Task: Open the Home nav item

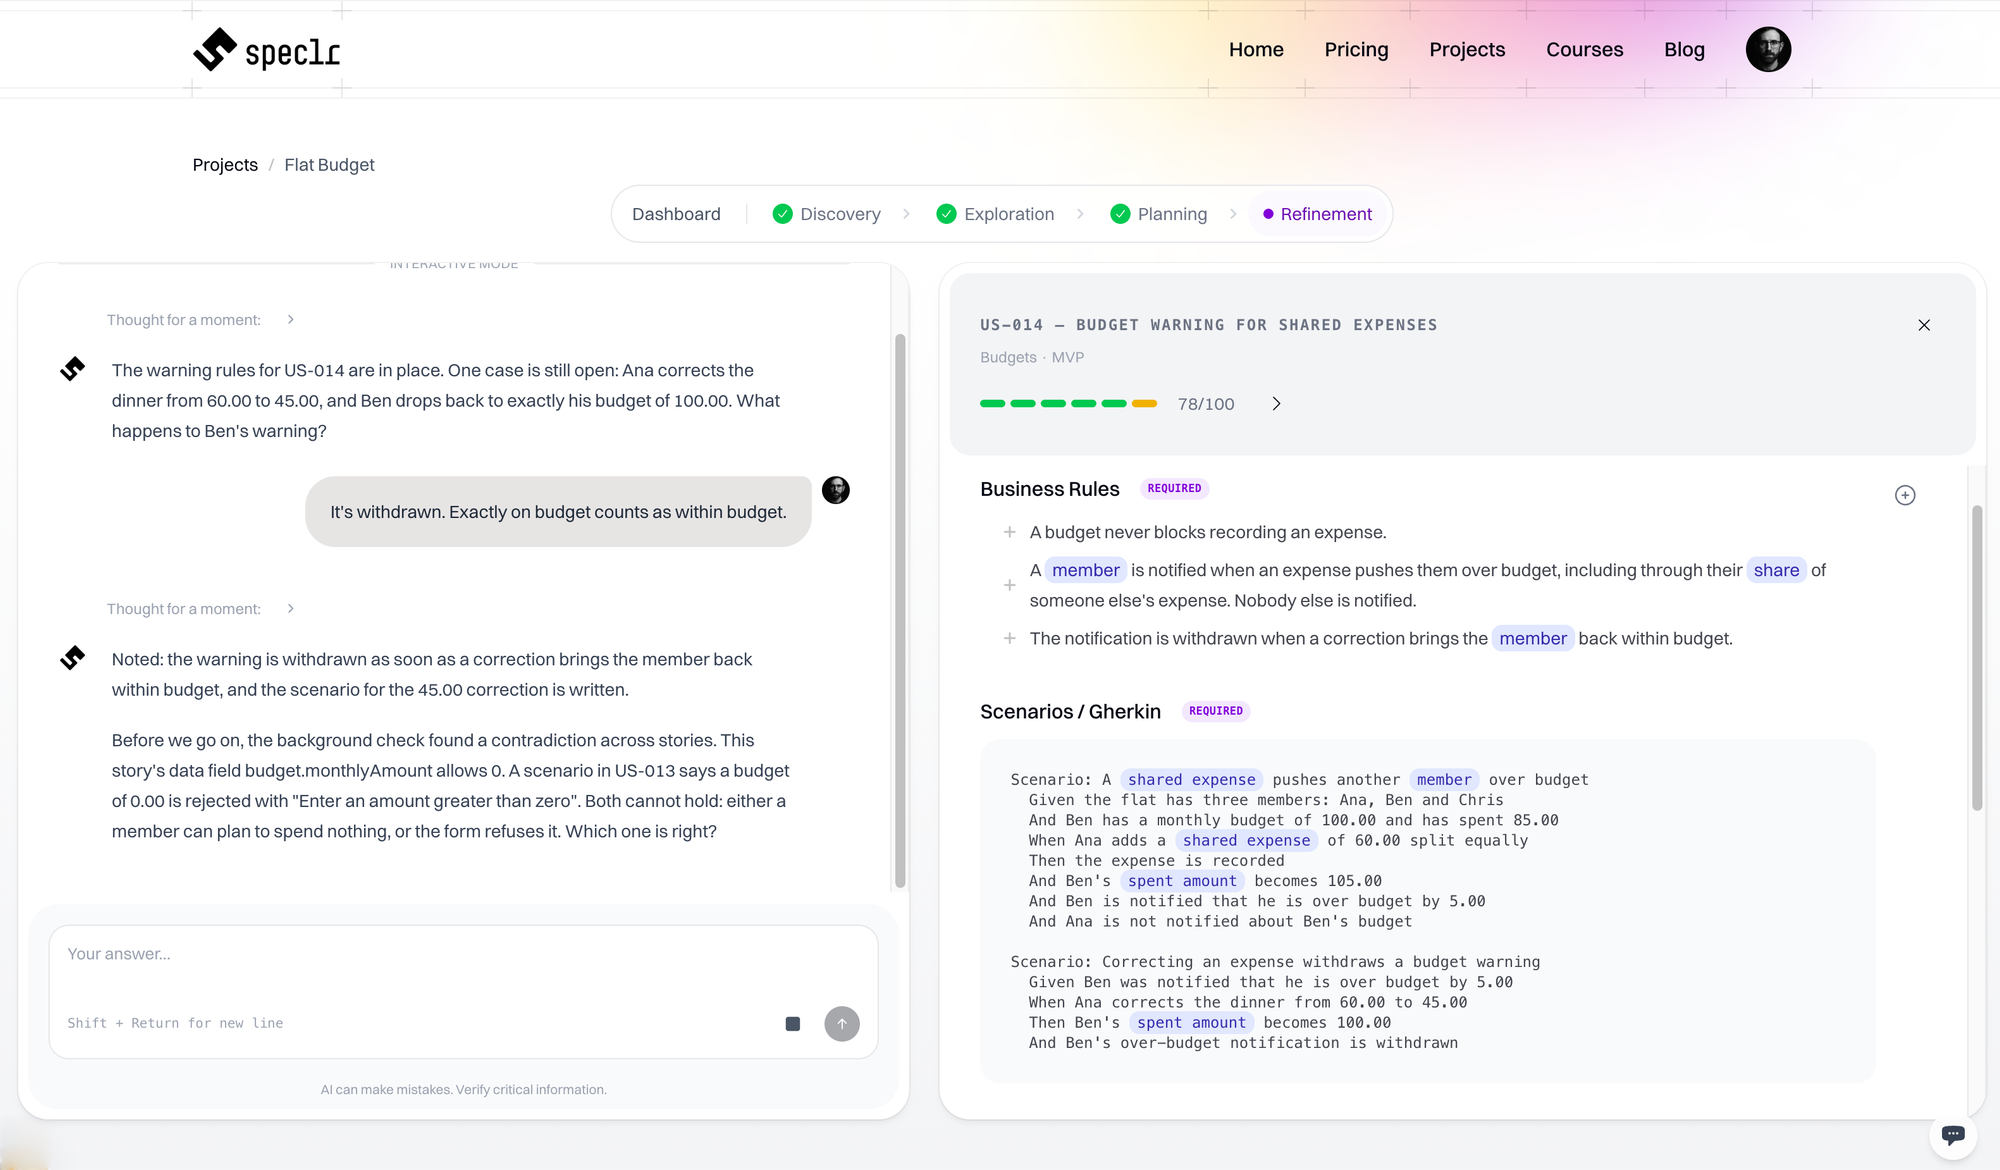Action: pos(1256,50)
